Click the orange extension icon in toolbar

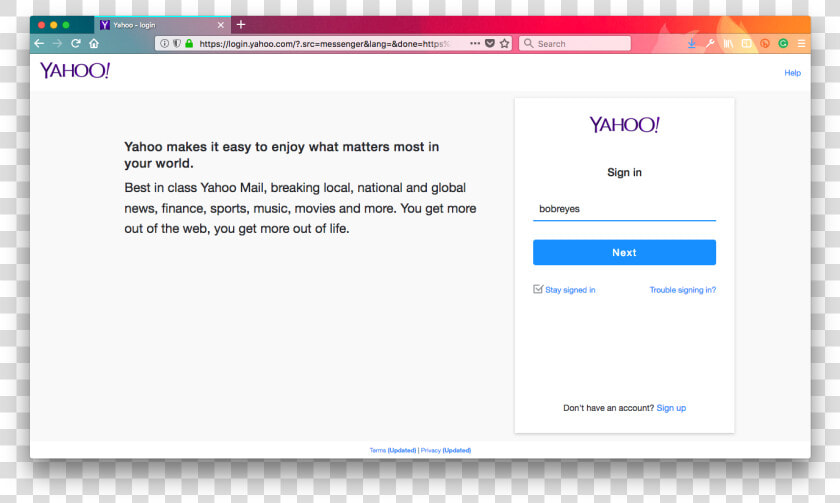click(764, 43)
